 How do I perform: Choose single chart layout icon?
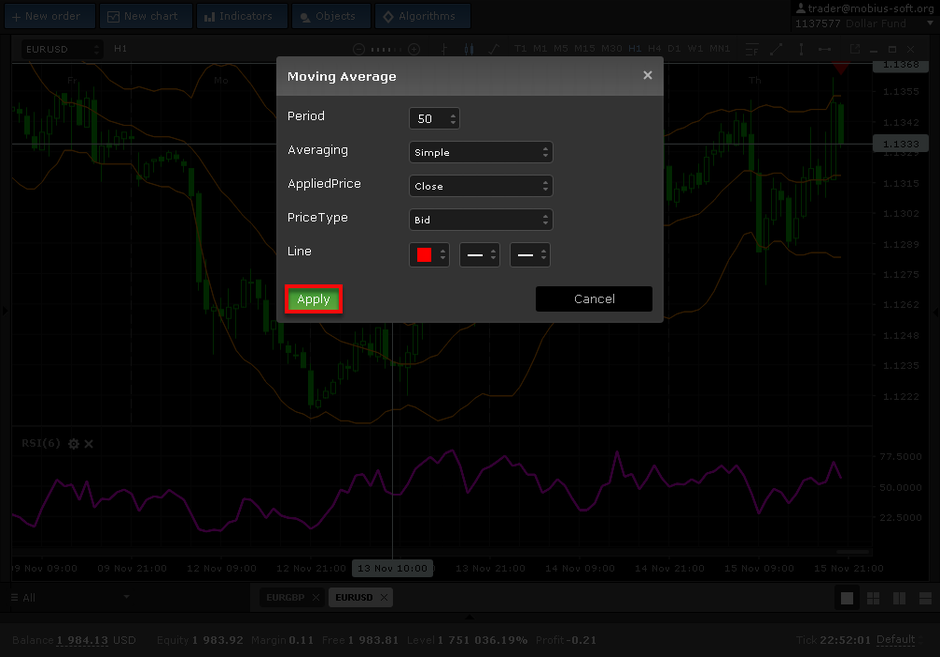(847, 598)
